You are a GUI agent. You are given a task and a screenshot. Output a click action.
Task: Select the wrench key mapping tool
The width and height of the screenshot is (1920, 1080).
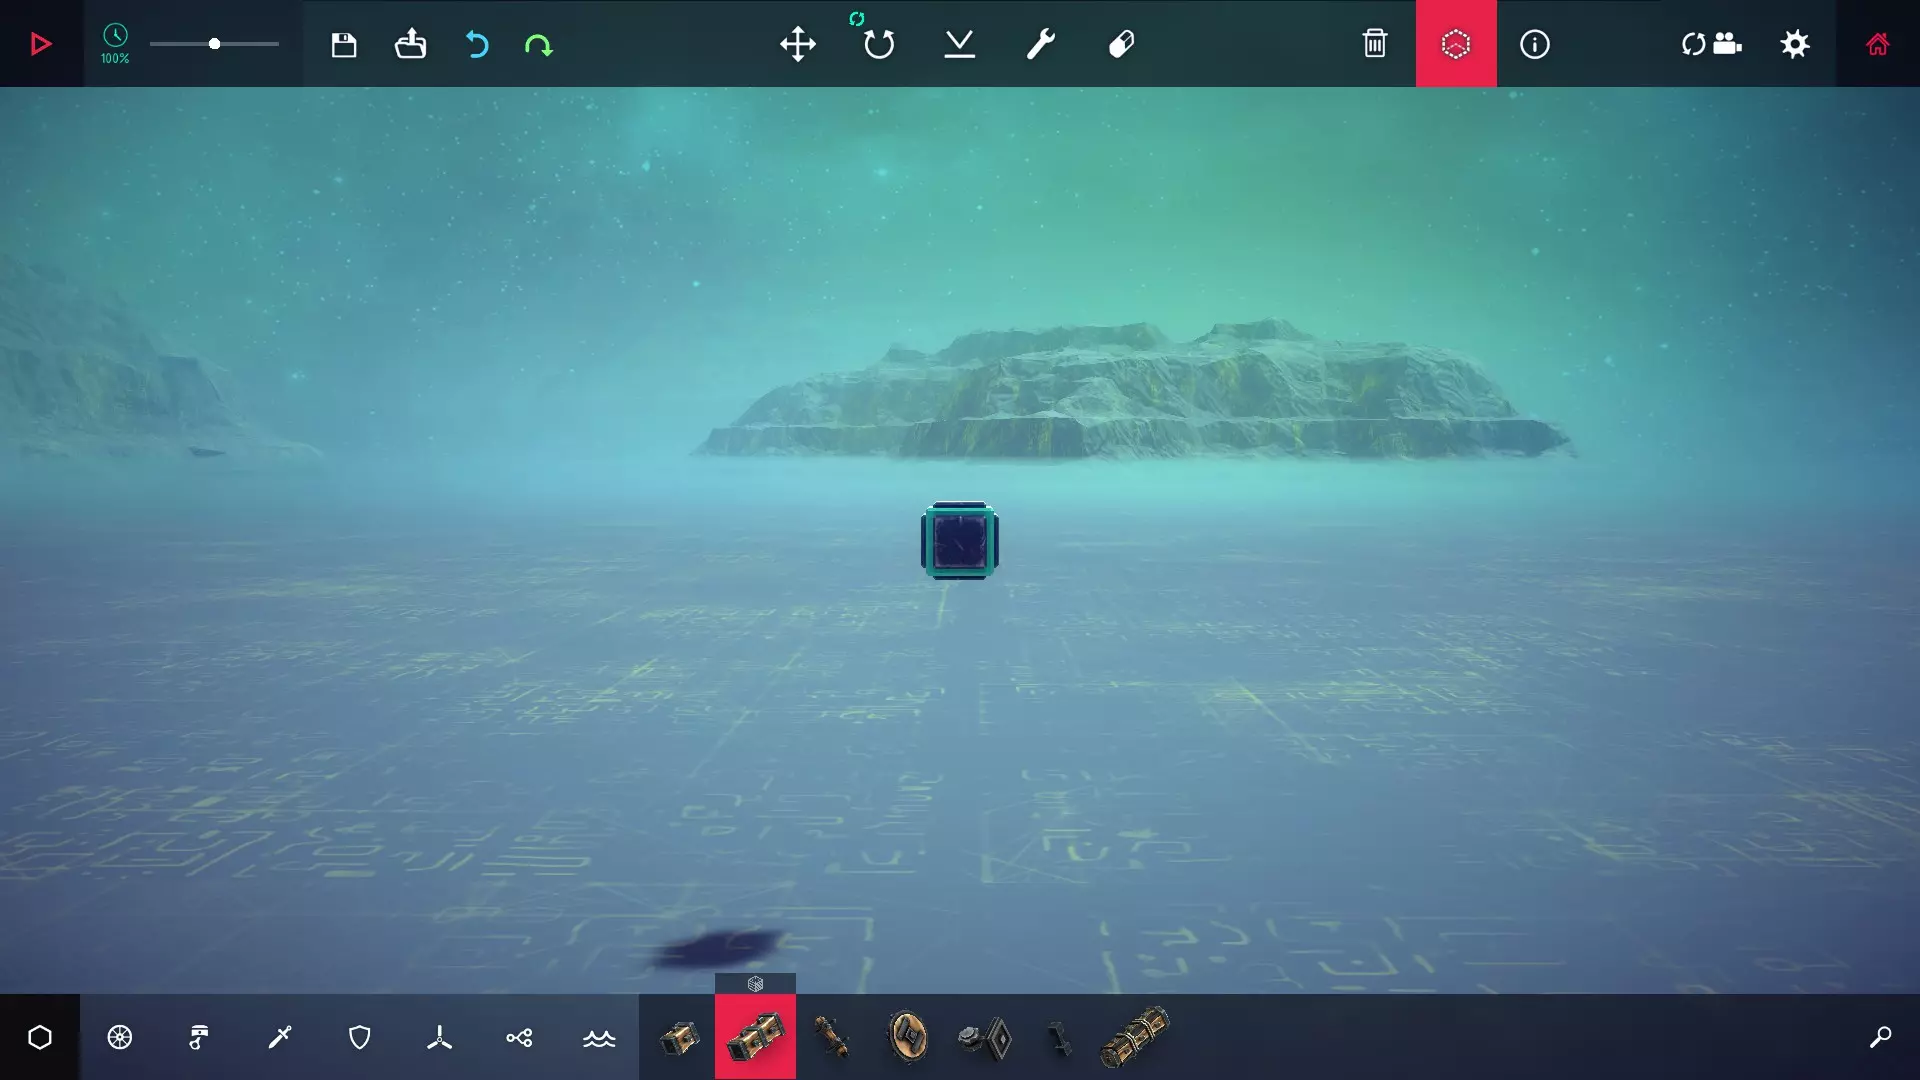(x=1040, y=44)
